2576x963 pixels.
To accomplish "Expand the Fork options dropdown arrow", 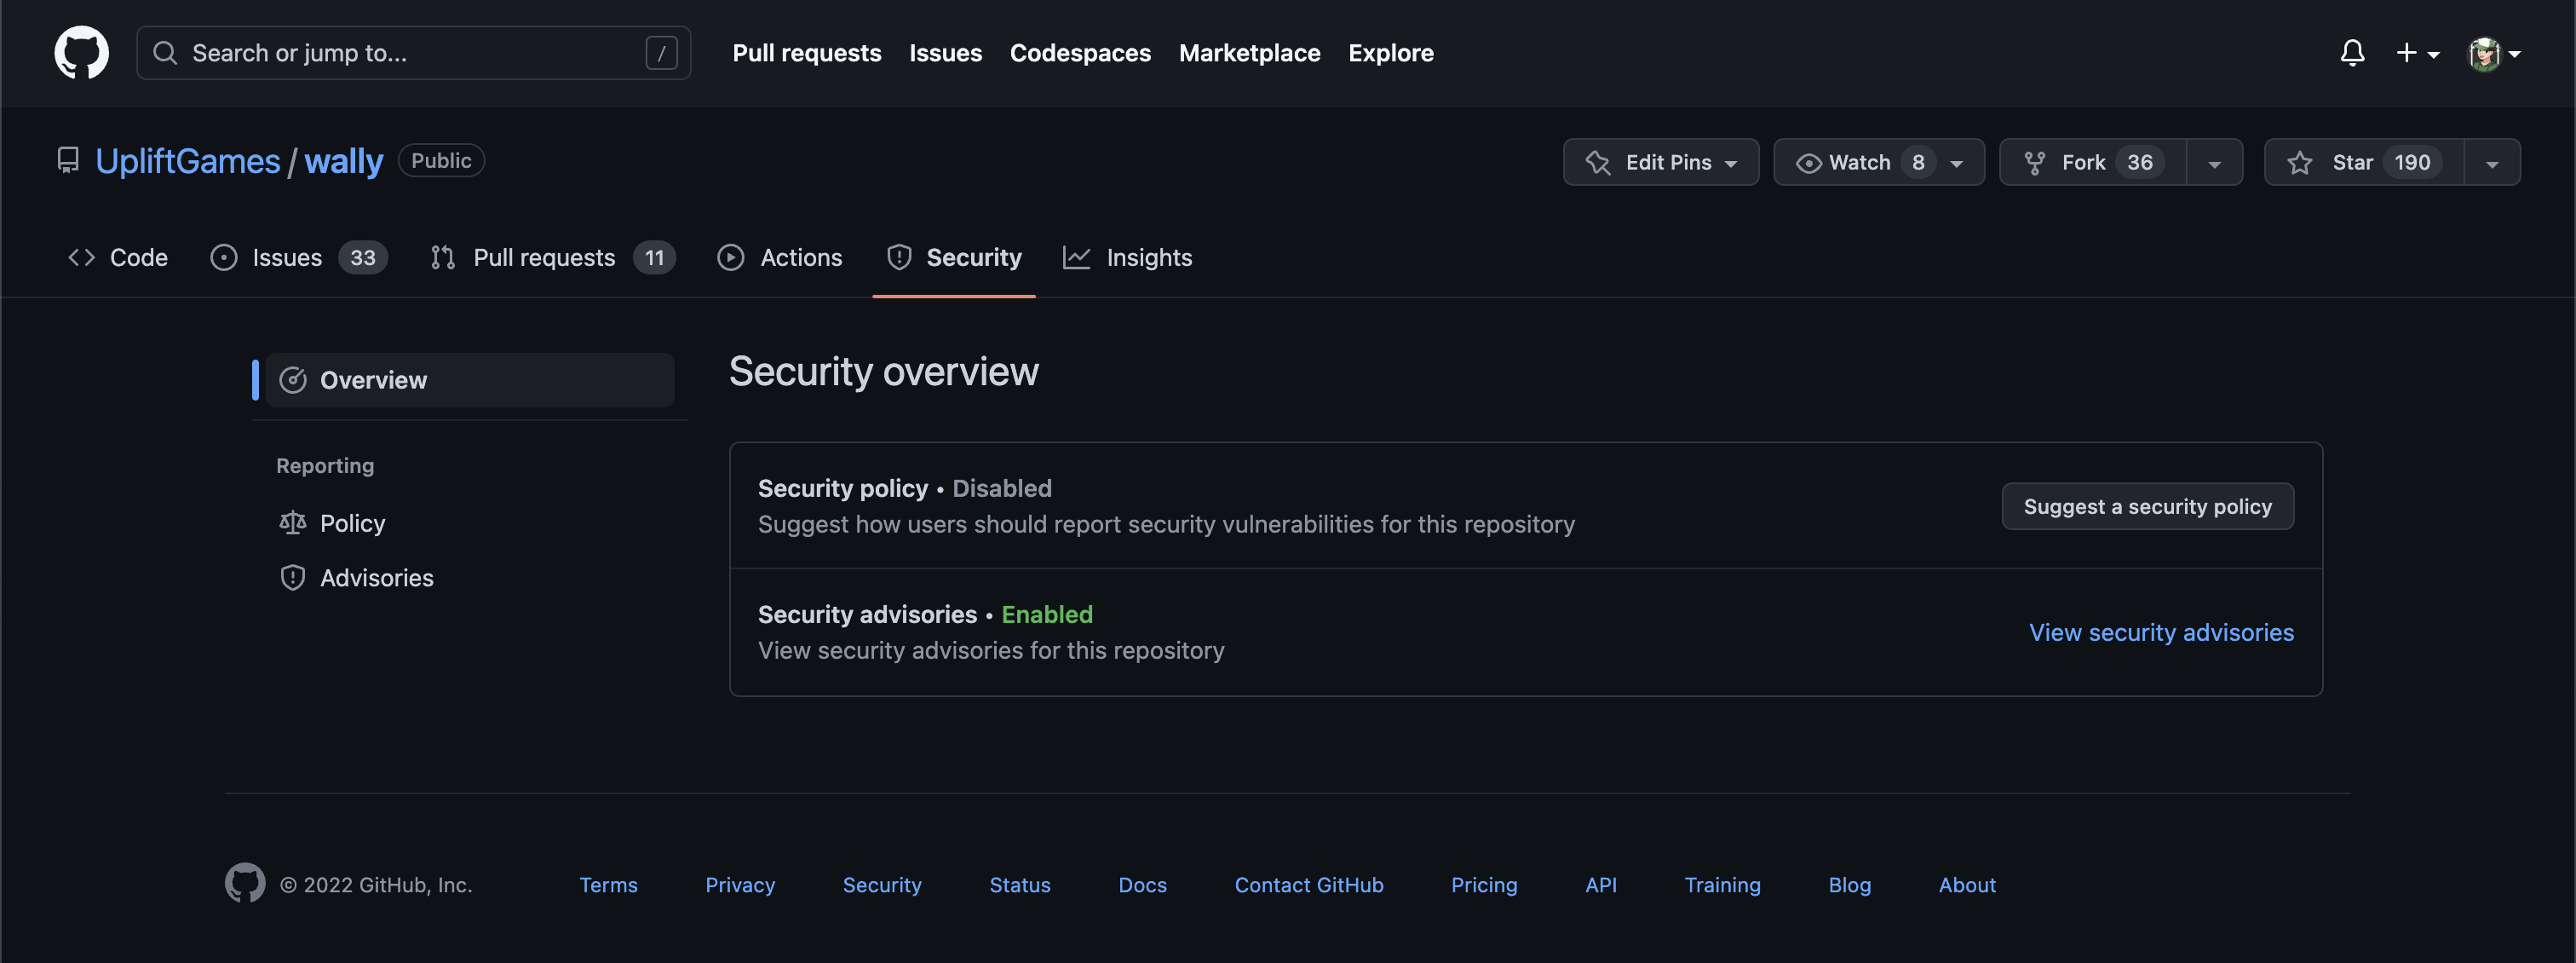I will [x=2214, y=163].
